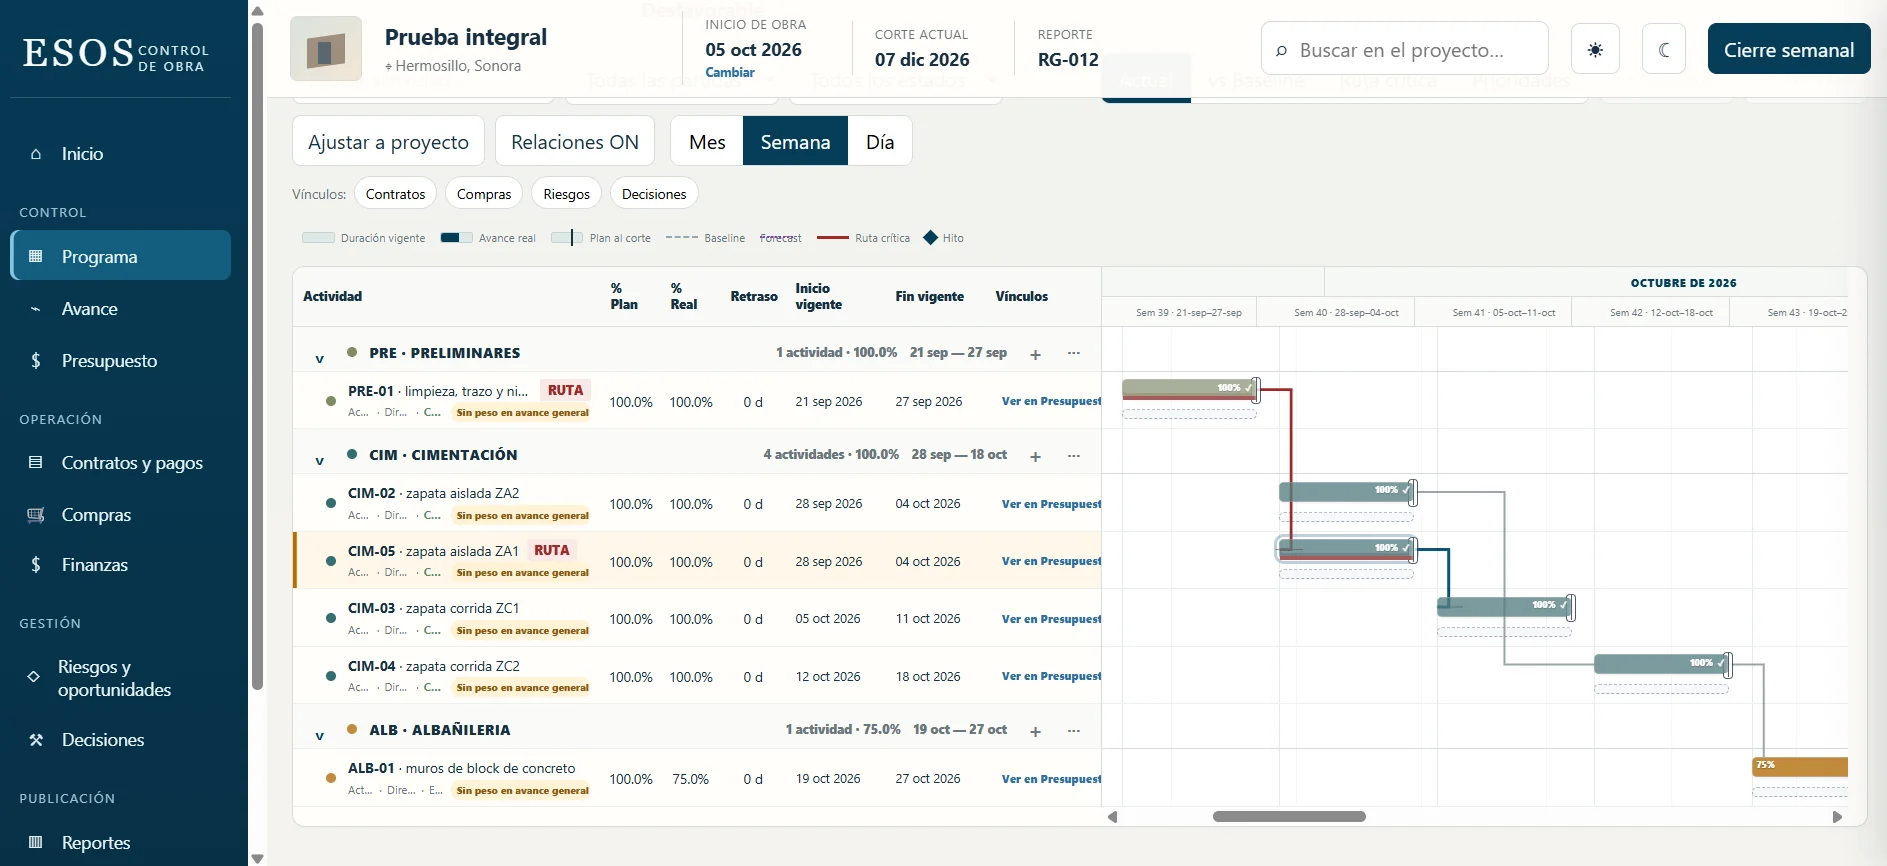Collapse the PRE · PRELIMINARES group
Screen dimensions: 1887x866
click(320, 358)
